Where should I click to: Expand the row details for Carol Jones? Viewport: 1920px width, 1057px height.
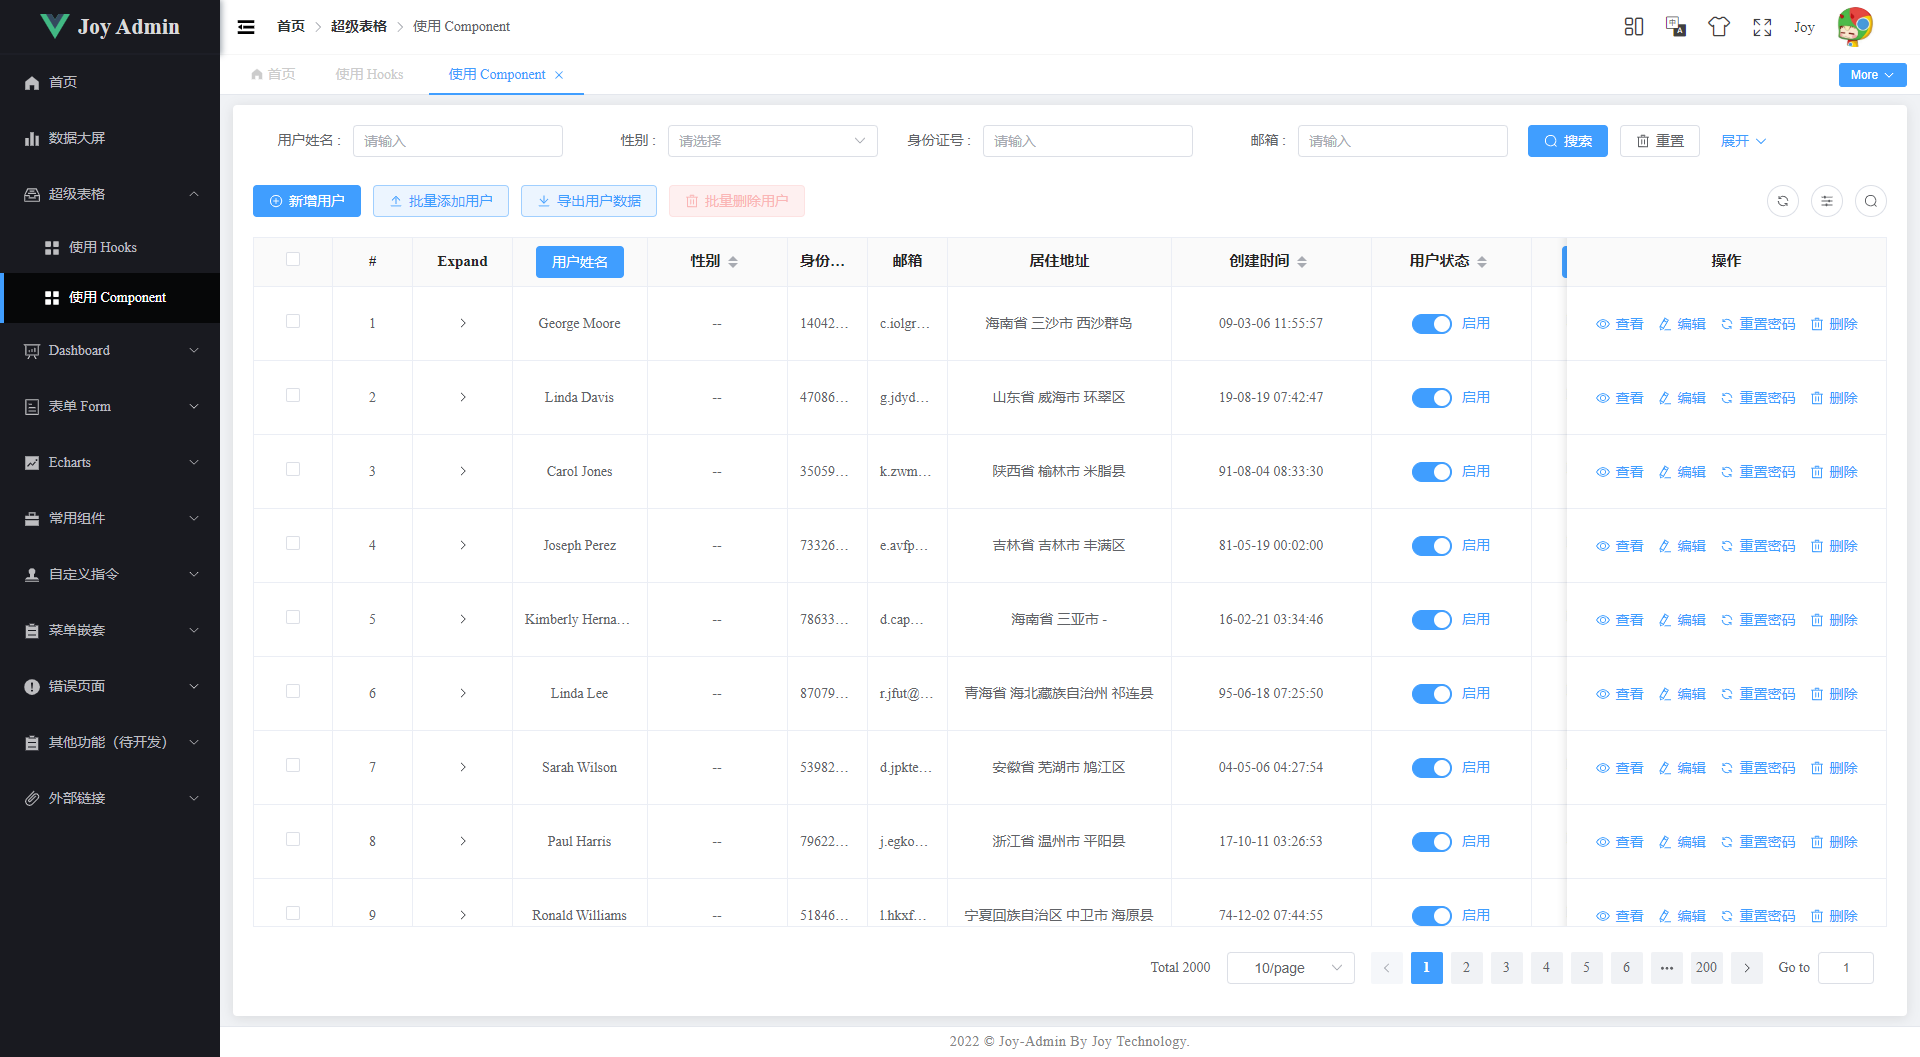tap(462, 471)
